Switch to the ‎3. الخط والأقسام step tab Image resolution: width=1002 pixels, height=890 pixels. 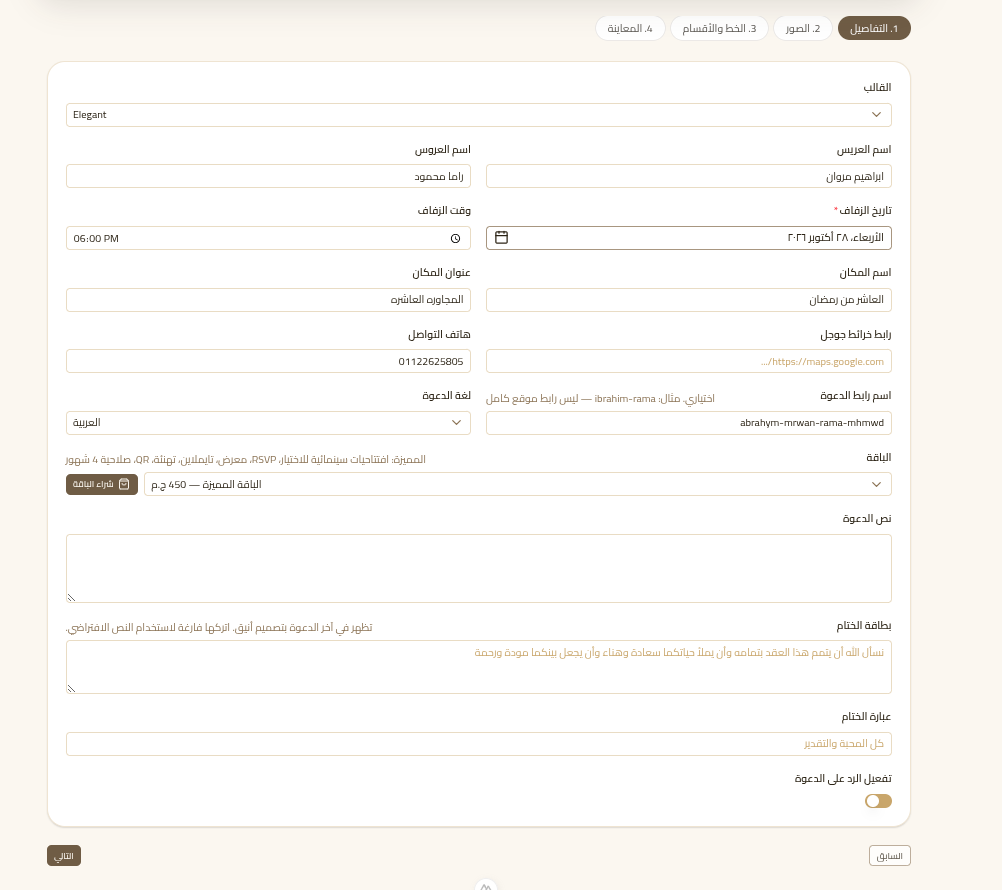click(x=719, y=28)
